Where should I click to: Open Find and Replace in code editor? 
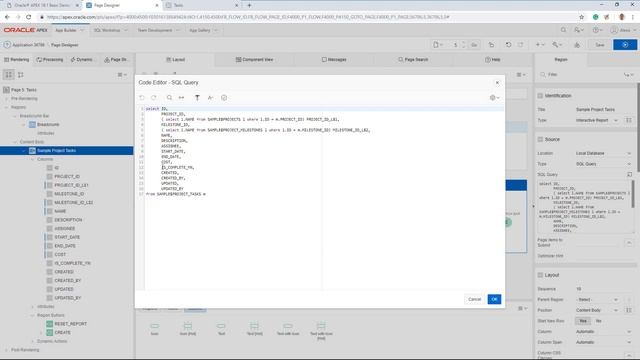[182, 98]
